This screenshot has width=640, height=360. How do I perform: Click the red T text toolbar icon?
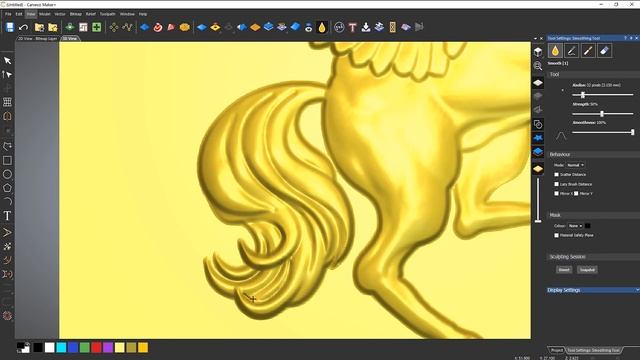pyautogui.click(x=352, y=27)
